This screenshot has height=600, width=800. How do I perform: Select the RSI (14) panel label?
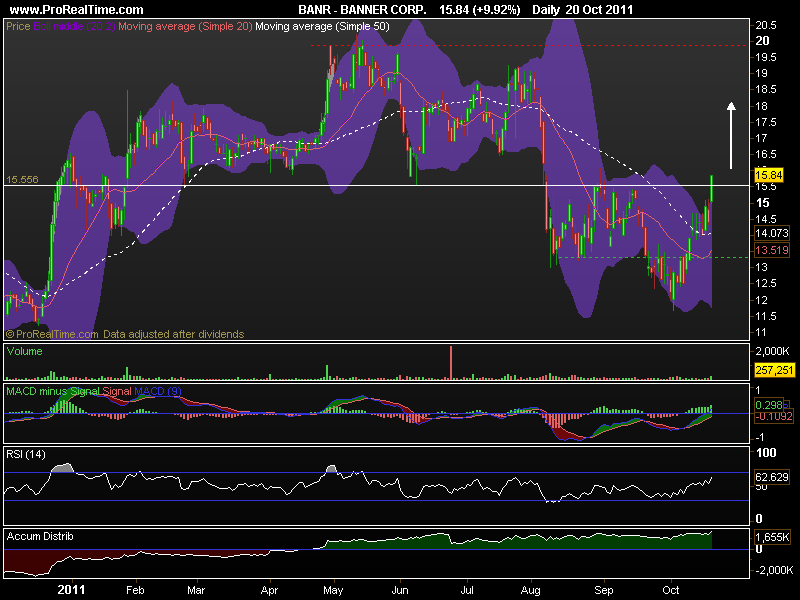click(x=26, y=454)
